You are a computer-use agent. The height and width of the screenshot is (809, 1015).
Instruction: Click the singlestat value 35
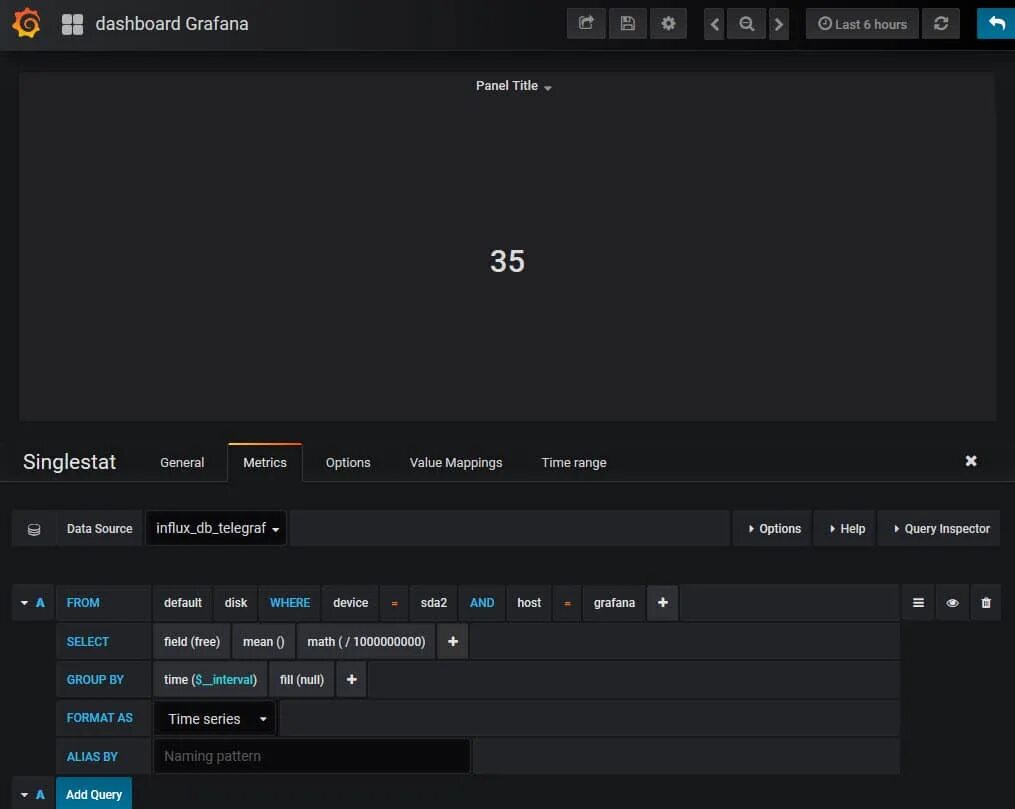click(x=508, y=261)
